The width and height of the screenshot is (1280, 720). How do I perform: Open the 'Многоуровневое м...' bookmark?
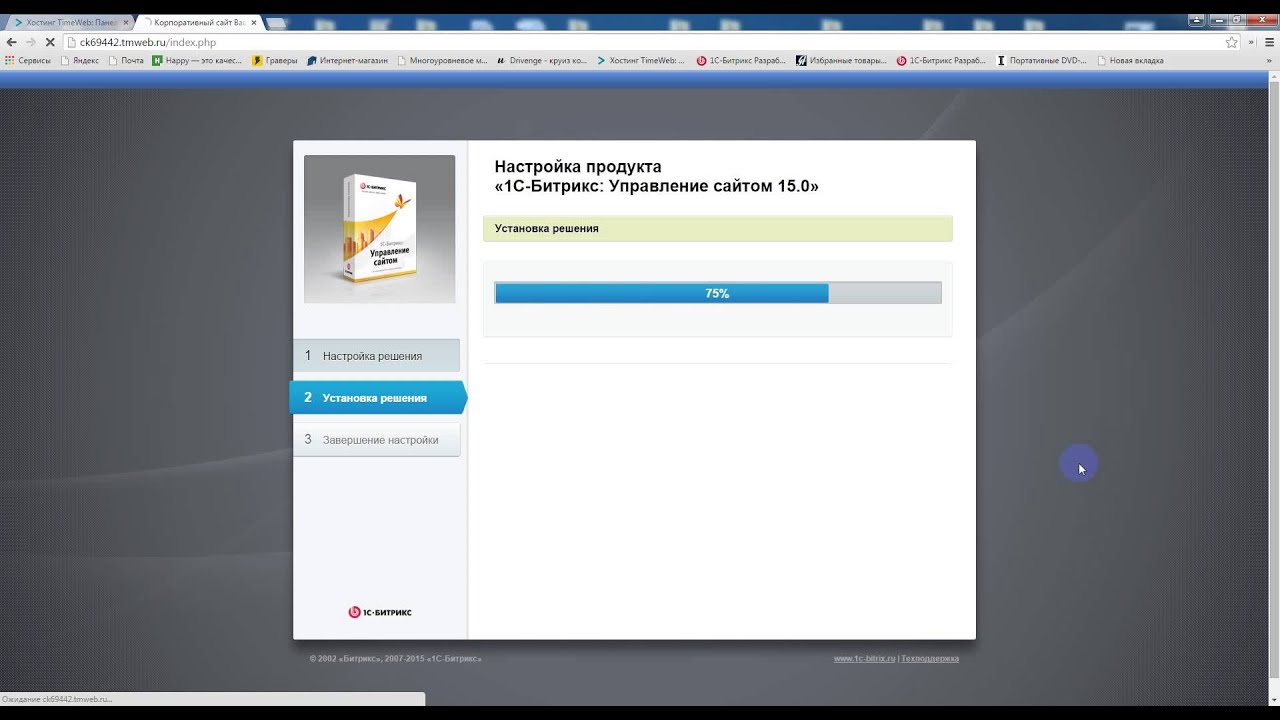(442, 60)
